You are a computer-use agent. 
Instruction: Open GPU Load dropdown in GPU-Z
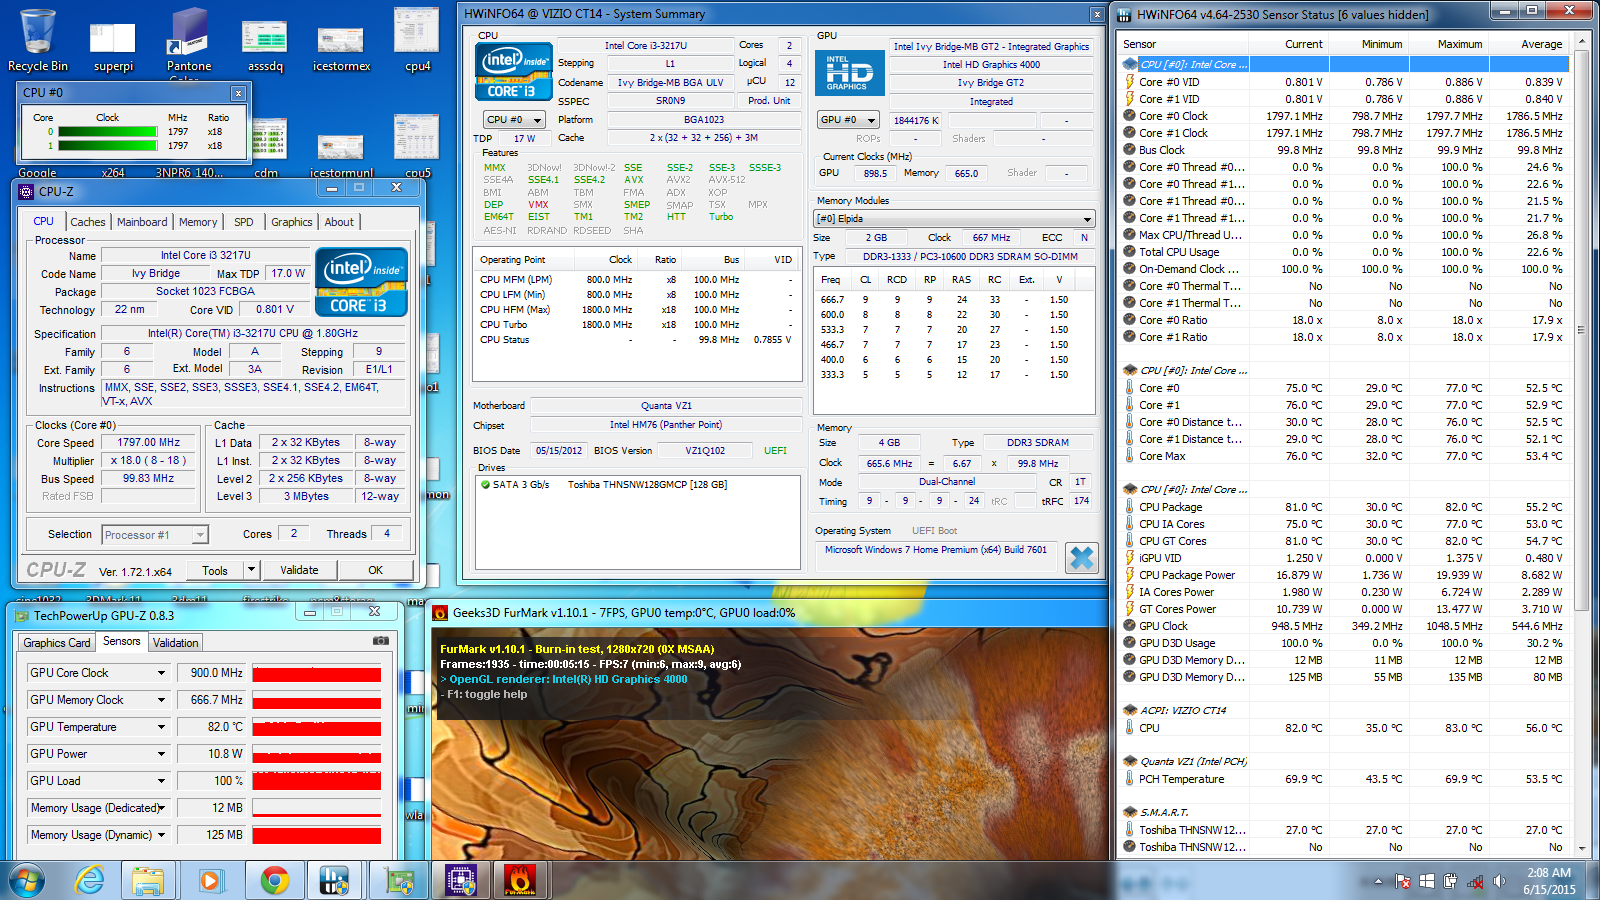(161, 781)
